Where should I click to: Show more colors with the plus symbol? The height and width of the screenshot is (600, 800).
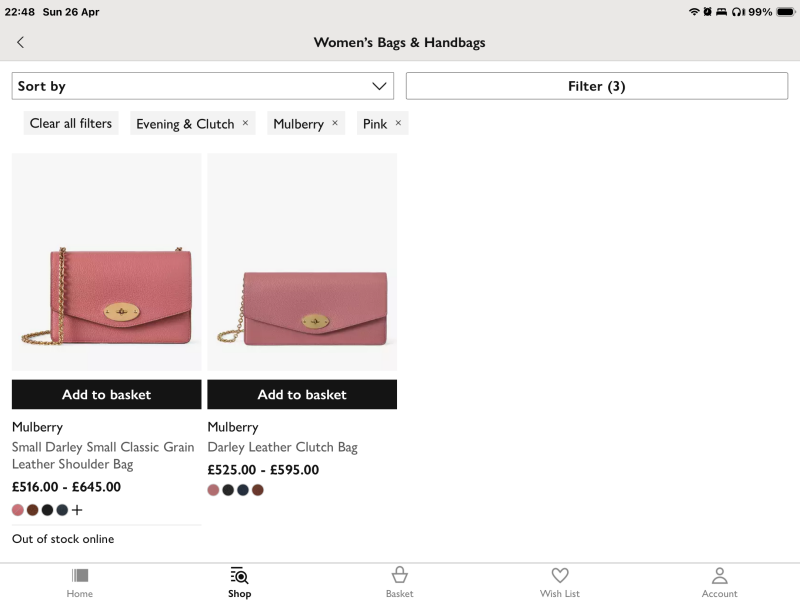[x=77, y=510]
